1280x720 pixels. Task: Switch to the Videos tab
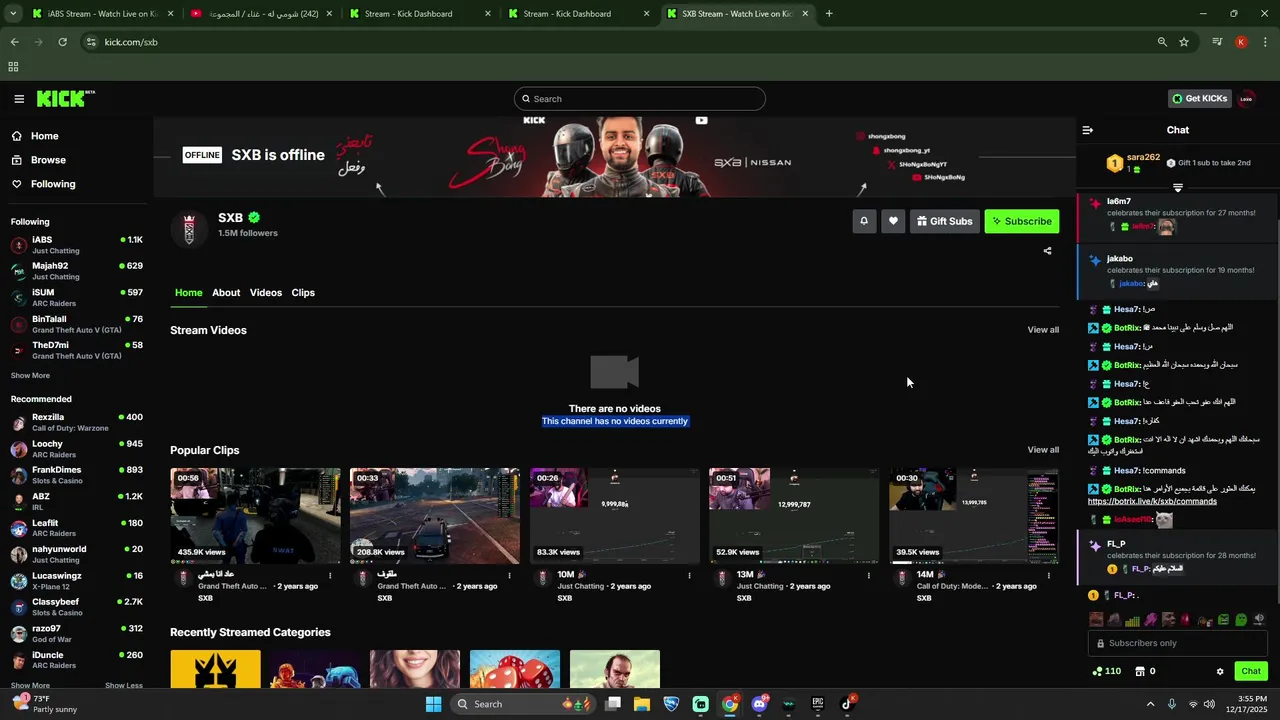click(x=266, y=293)
